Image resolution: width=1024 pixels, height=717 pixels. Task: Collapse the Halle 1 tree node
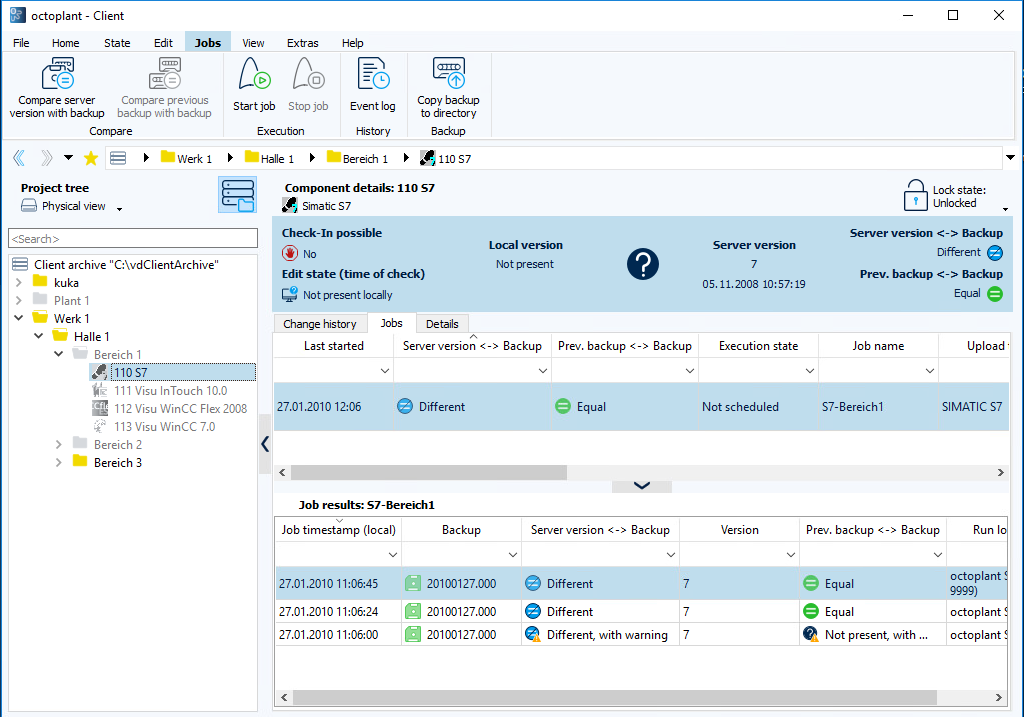pos(39,337)
